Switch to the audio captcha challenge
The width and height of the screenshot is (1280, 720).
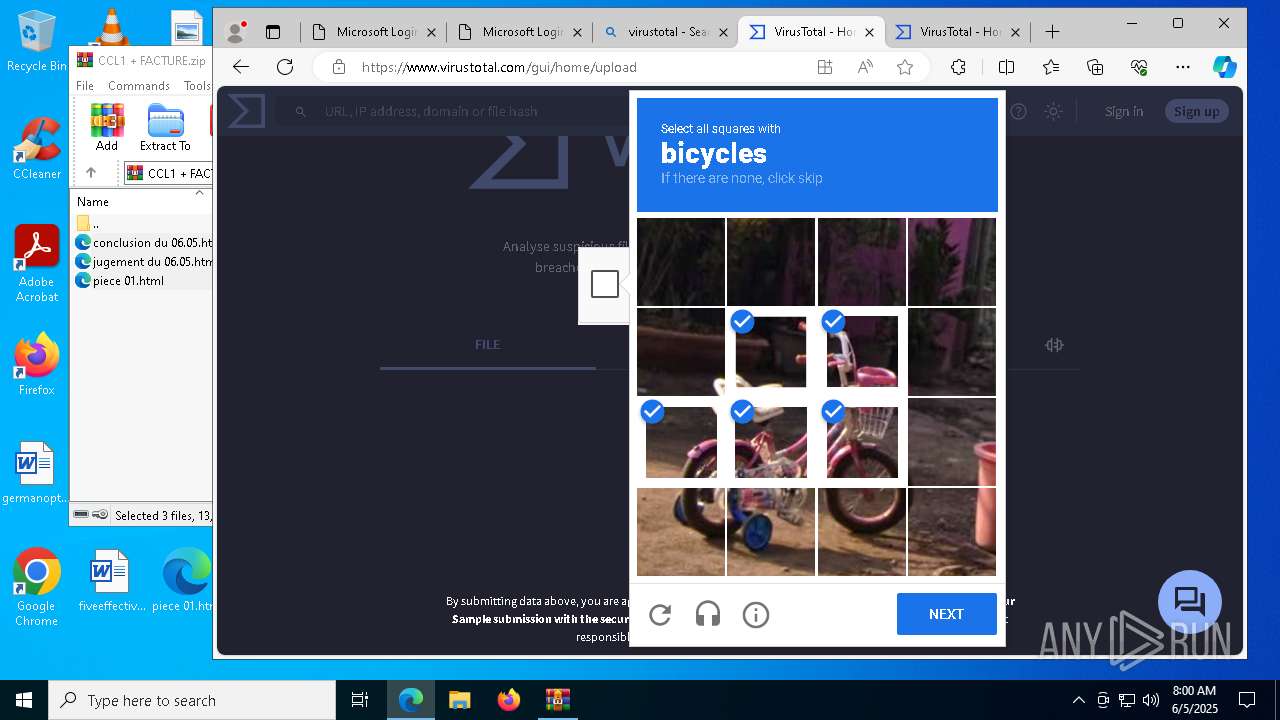708,614
